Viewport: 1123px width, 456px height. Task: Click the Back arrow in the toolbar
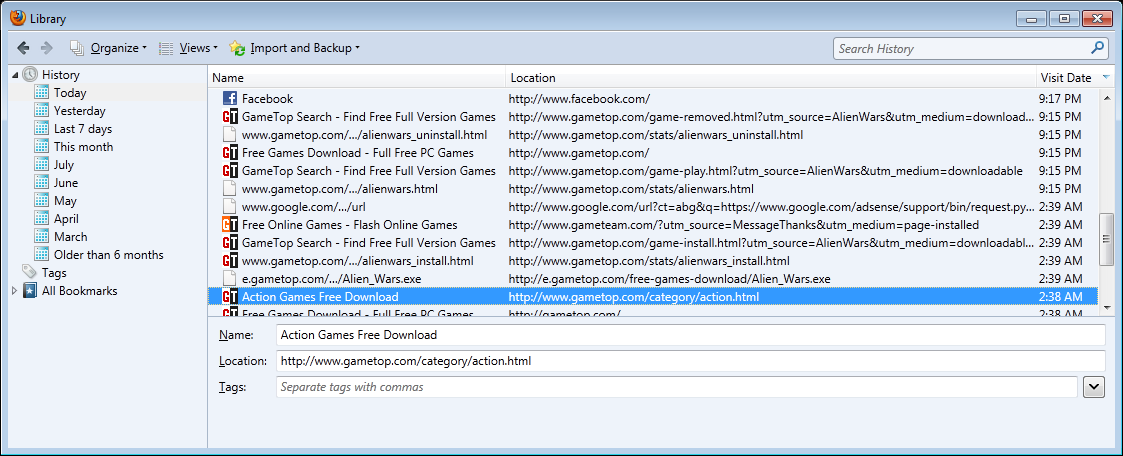pos(24,48)
